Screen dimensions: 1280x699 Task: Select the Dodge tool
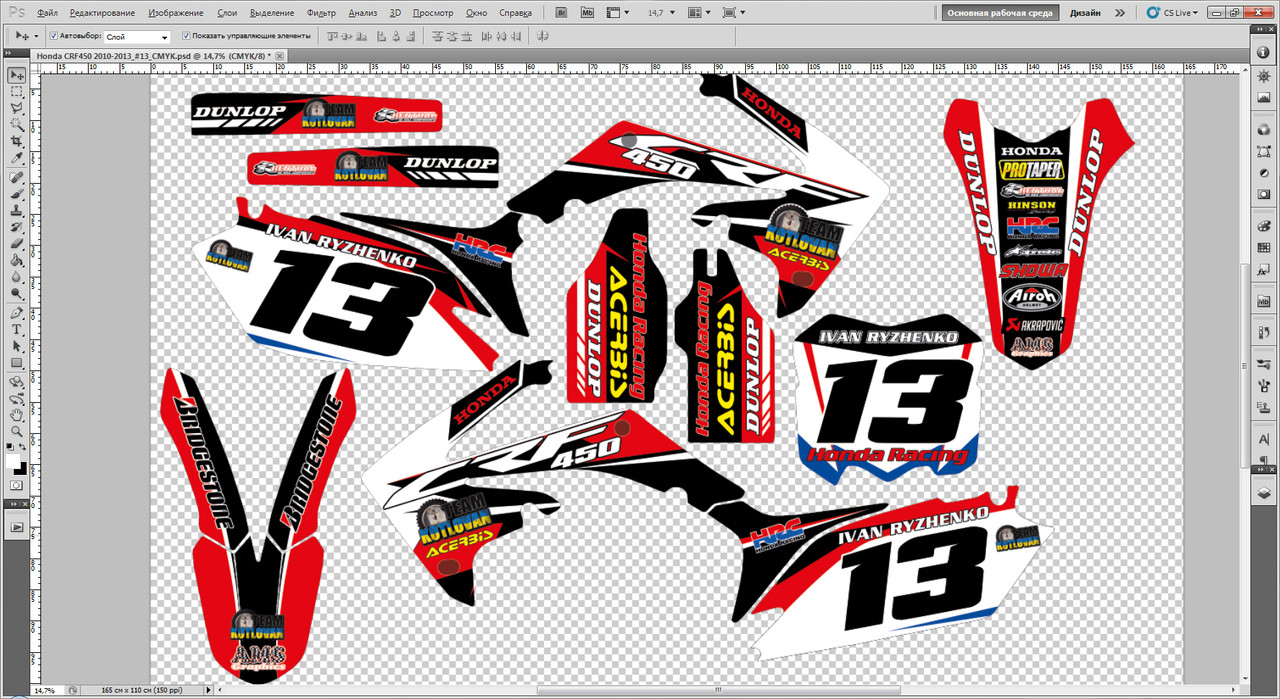(x=17, y=293)
